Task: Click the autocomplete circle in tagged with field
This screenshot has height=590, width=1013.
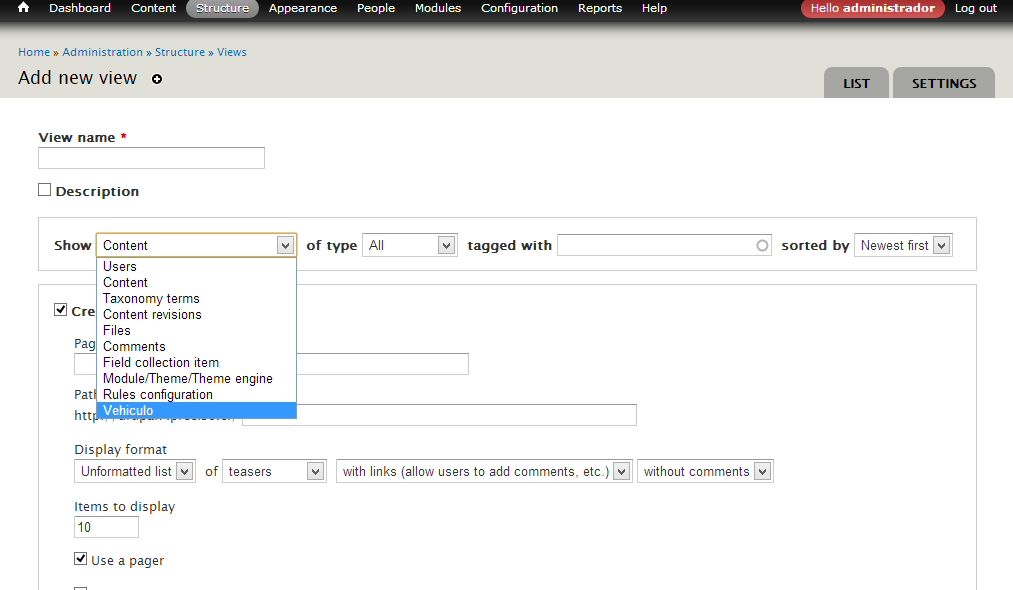Action: coord(762,245)
